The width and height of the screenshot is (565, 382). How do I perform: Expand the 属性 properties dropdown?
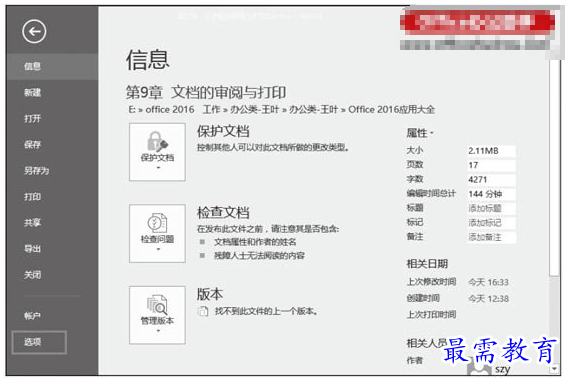(x=420, y=133)
